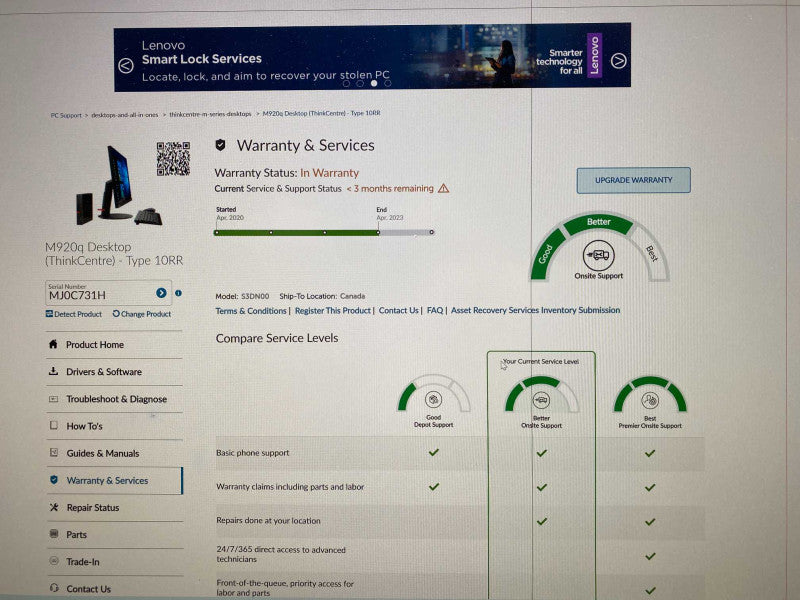Click the Repair Status tools icon
This screenshot has height=600, width=800.
pyautogui.click(x=54, y=507)
